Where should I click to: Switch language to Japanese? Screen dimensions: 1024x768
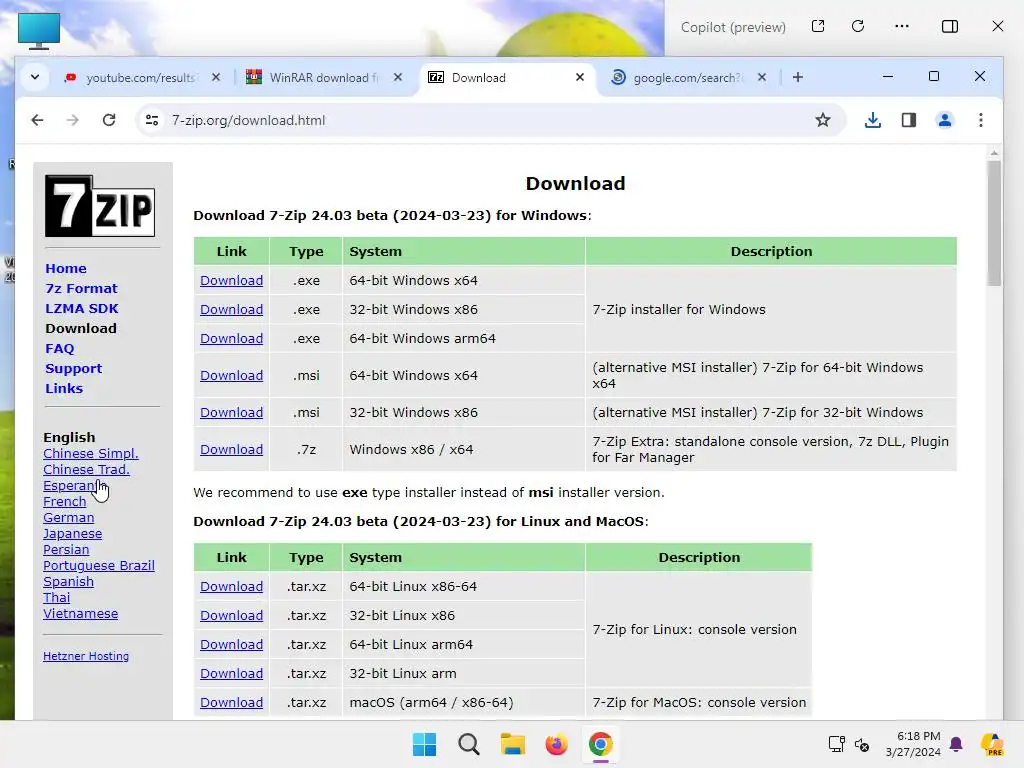[x=72, y=534]
